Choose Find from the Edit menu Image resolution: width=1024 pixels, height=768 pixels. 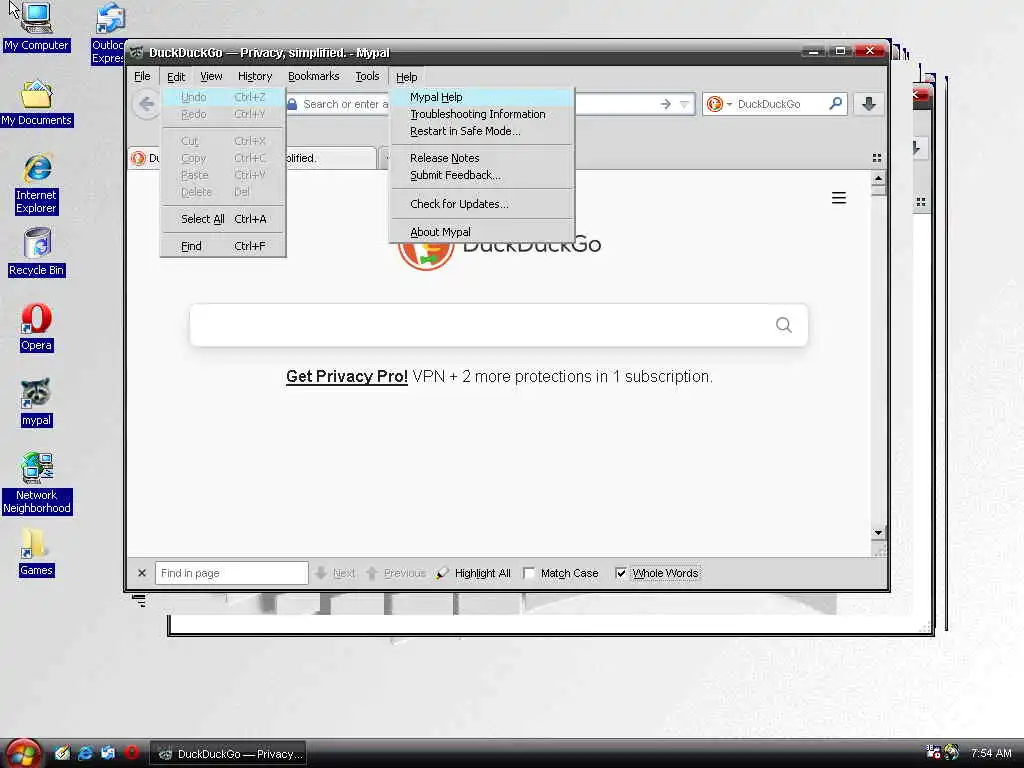pyautogui.click(x=223, y=246)
